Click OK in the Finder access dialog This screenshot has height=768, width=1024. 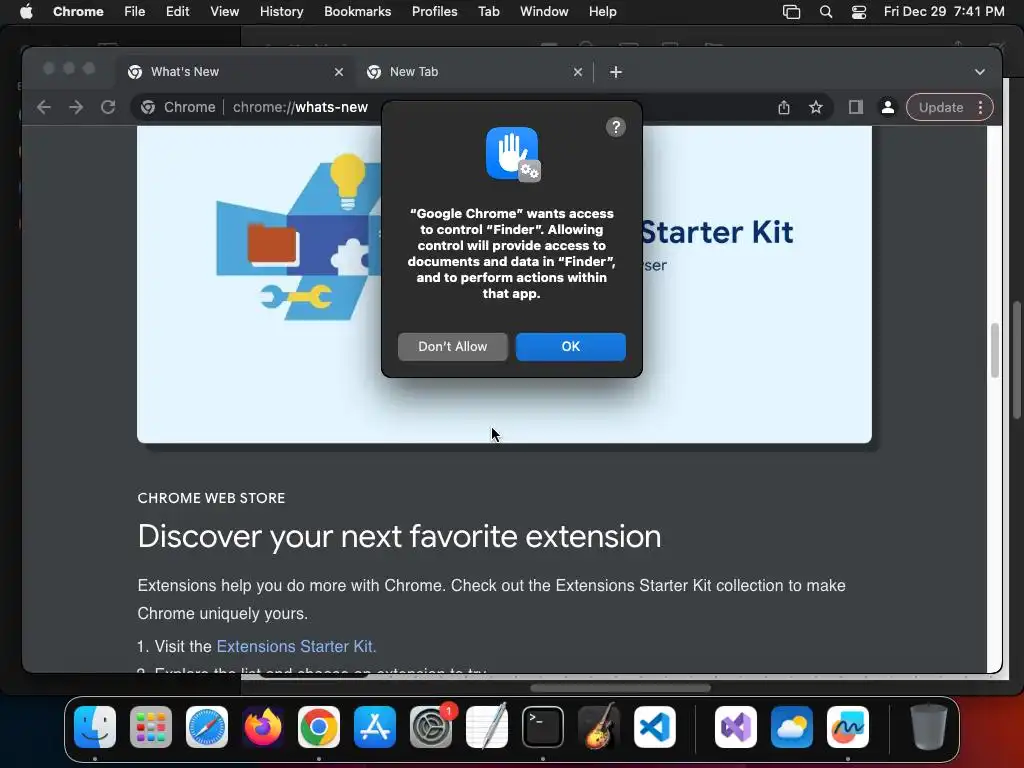coord(570,346)
